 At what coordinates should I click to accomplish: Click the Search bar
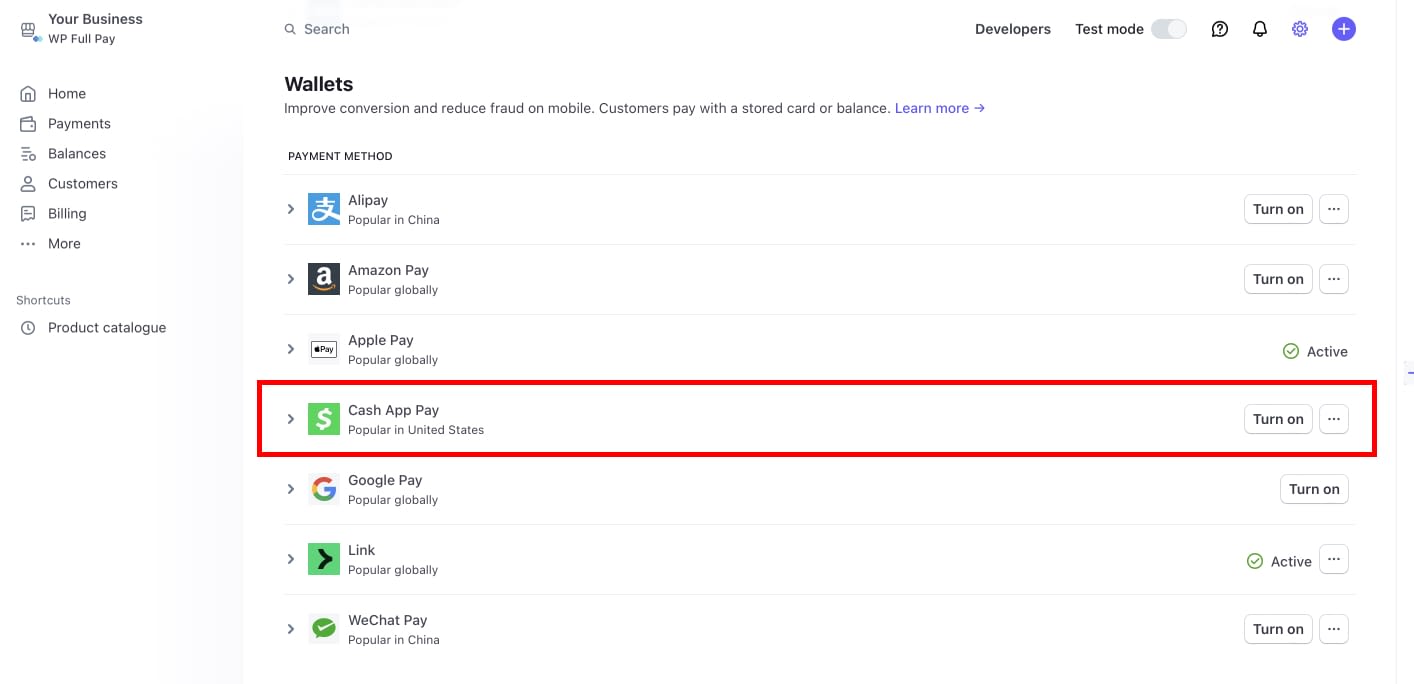pyautogui.click(x=327, y=29)
